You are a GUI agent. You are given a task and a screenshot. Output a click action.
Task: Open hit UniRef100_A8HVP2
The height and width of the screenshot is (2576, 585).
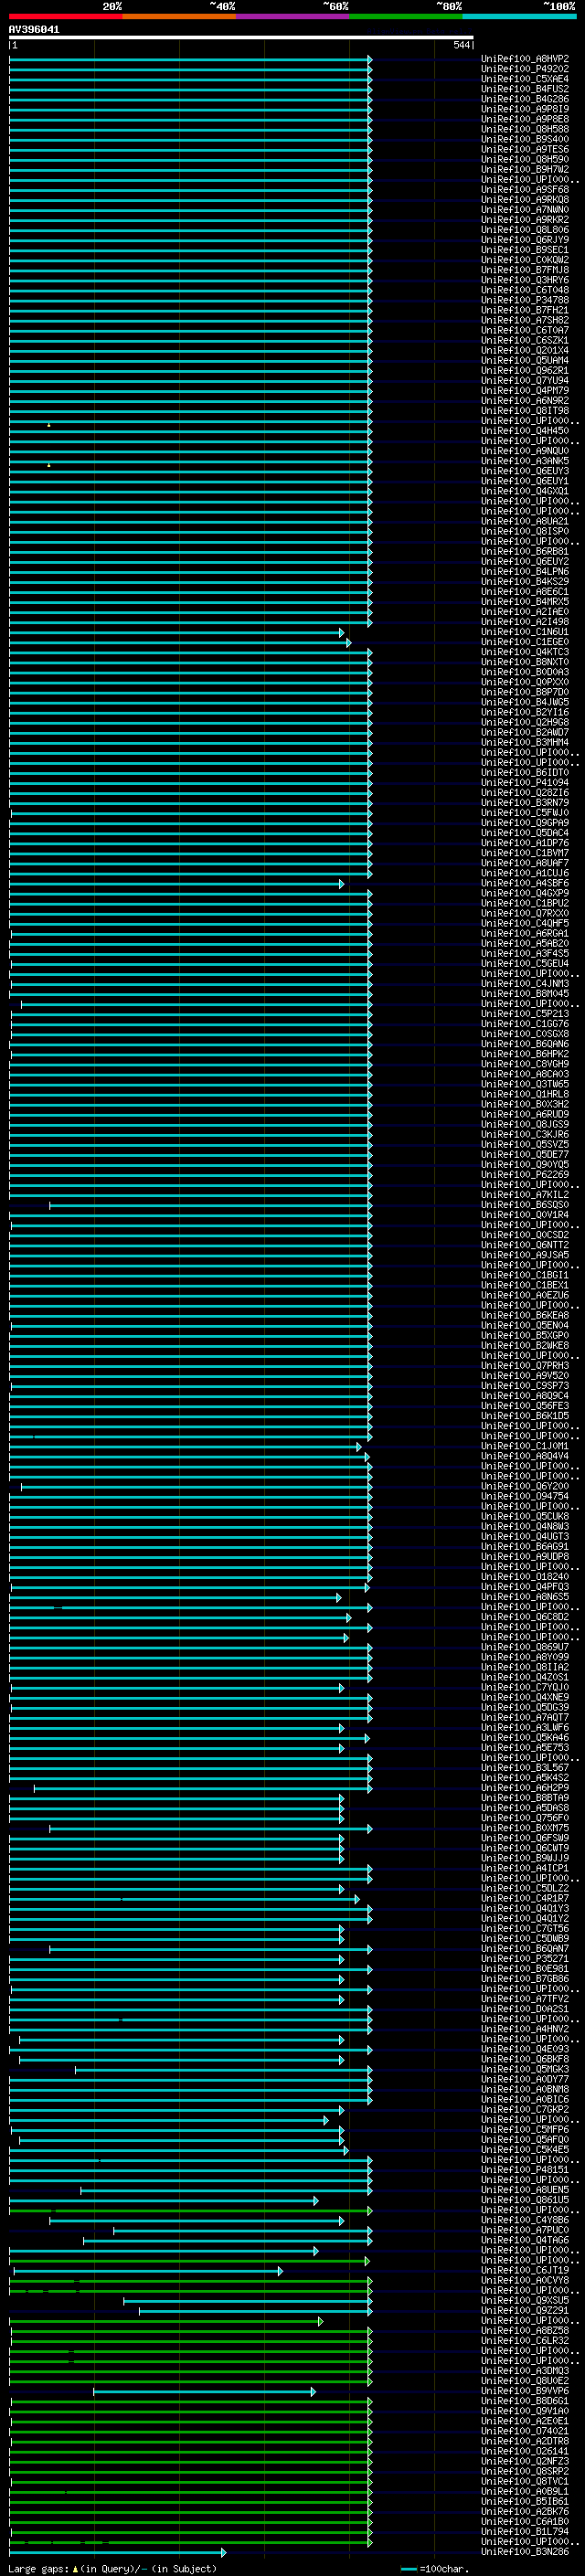click(525, 59)
